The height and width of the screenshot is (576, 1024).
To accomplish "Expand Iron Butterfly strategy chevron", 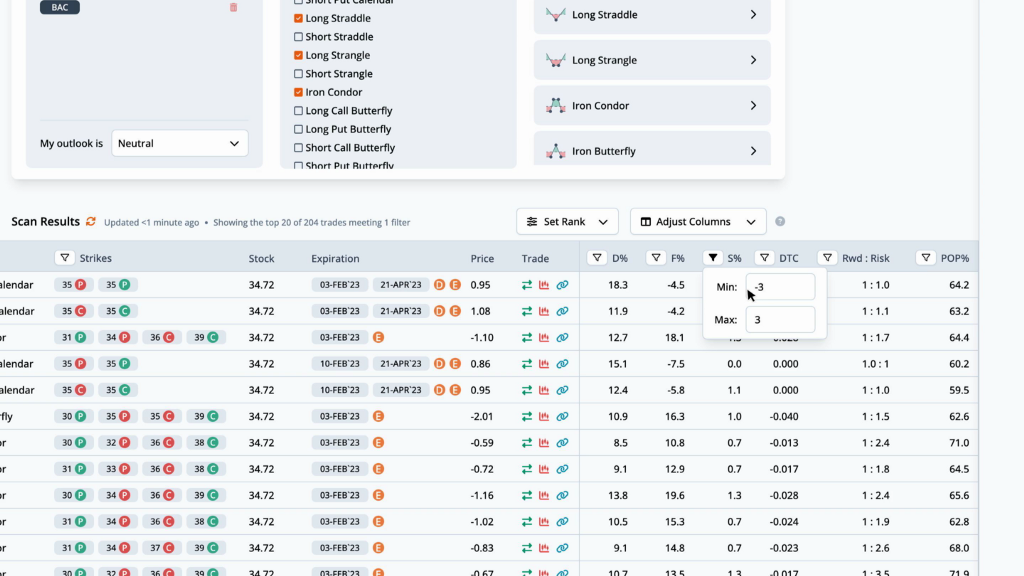I will click(753, 151).
